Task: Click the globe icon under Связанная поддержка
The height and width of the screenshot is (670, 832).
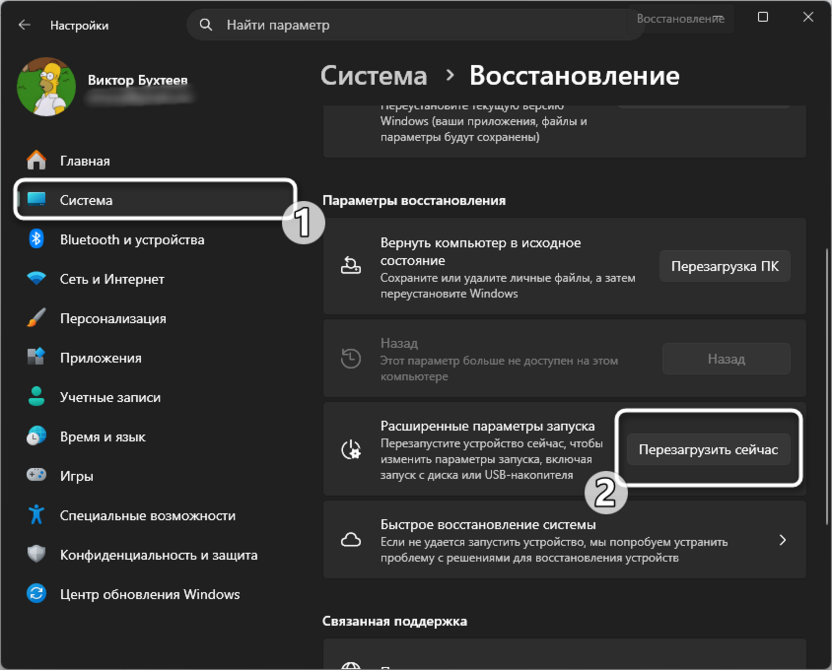Action: pyautogui.click(x=351, y=665)
